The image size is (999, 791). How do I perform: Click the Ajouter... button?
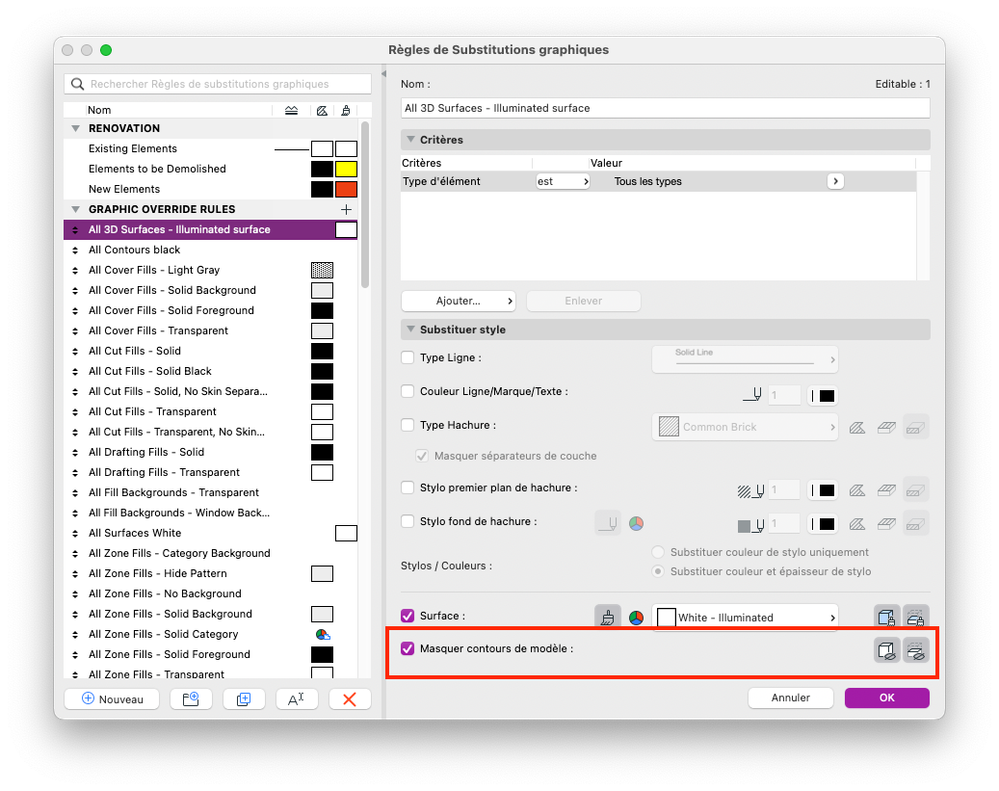(x=458, y=301)
